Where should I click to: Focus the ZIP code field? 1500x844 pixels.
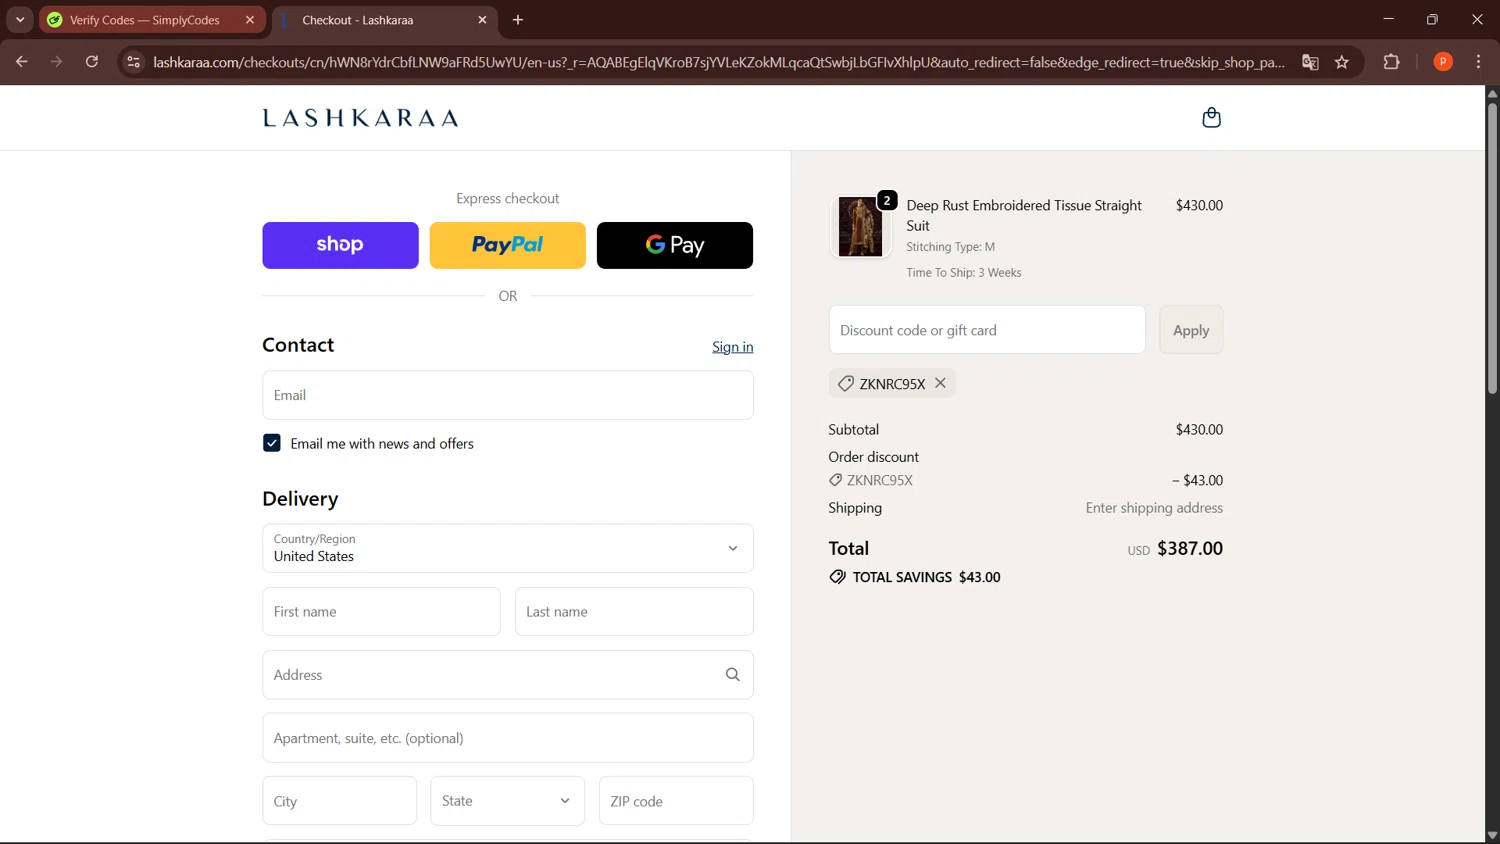click(676, 801)
